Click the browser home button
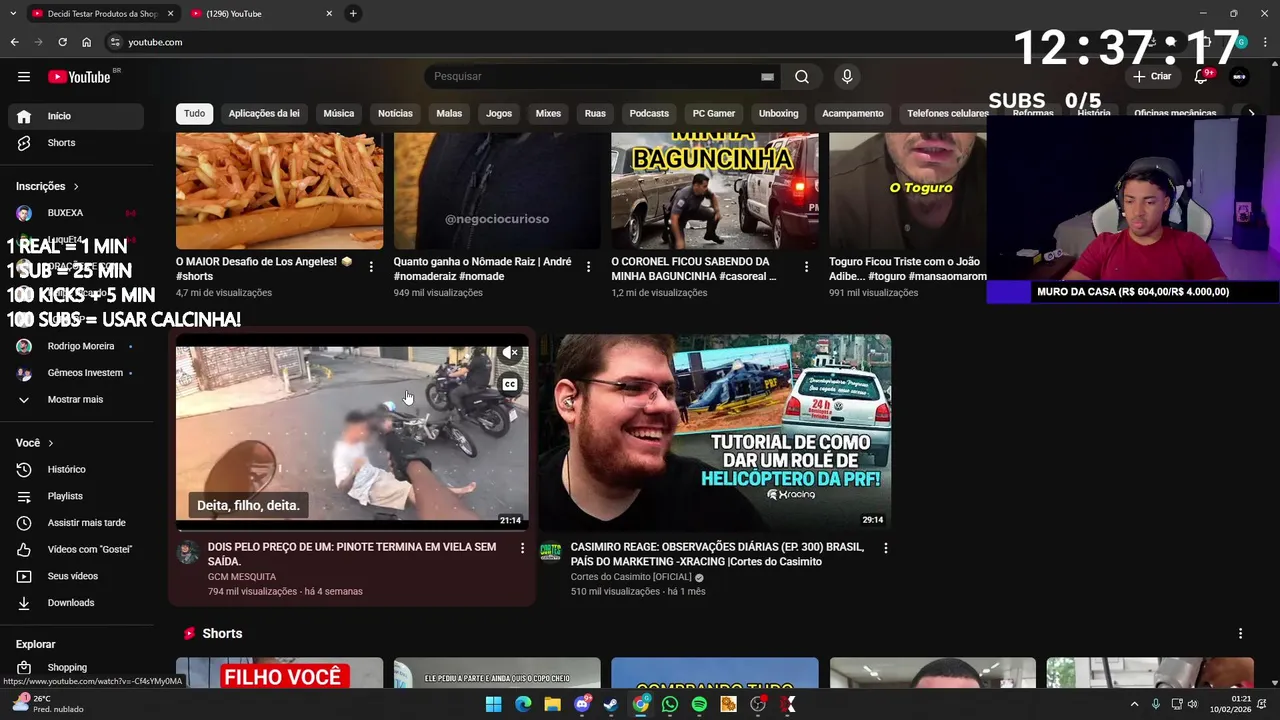The width and height of the screenshot is (1280, 720). click(87, 42)
